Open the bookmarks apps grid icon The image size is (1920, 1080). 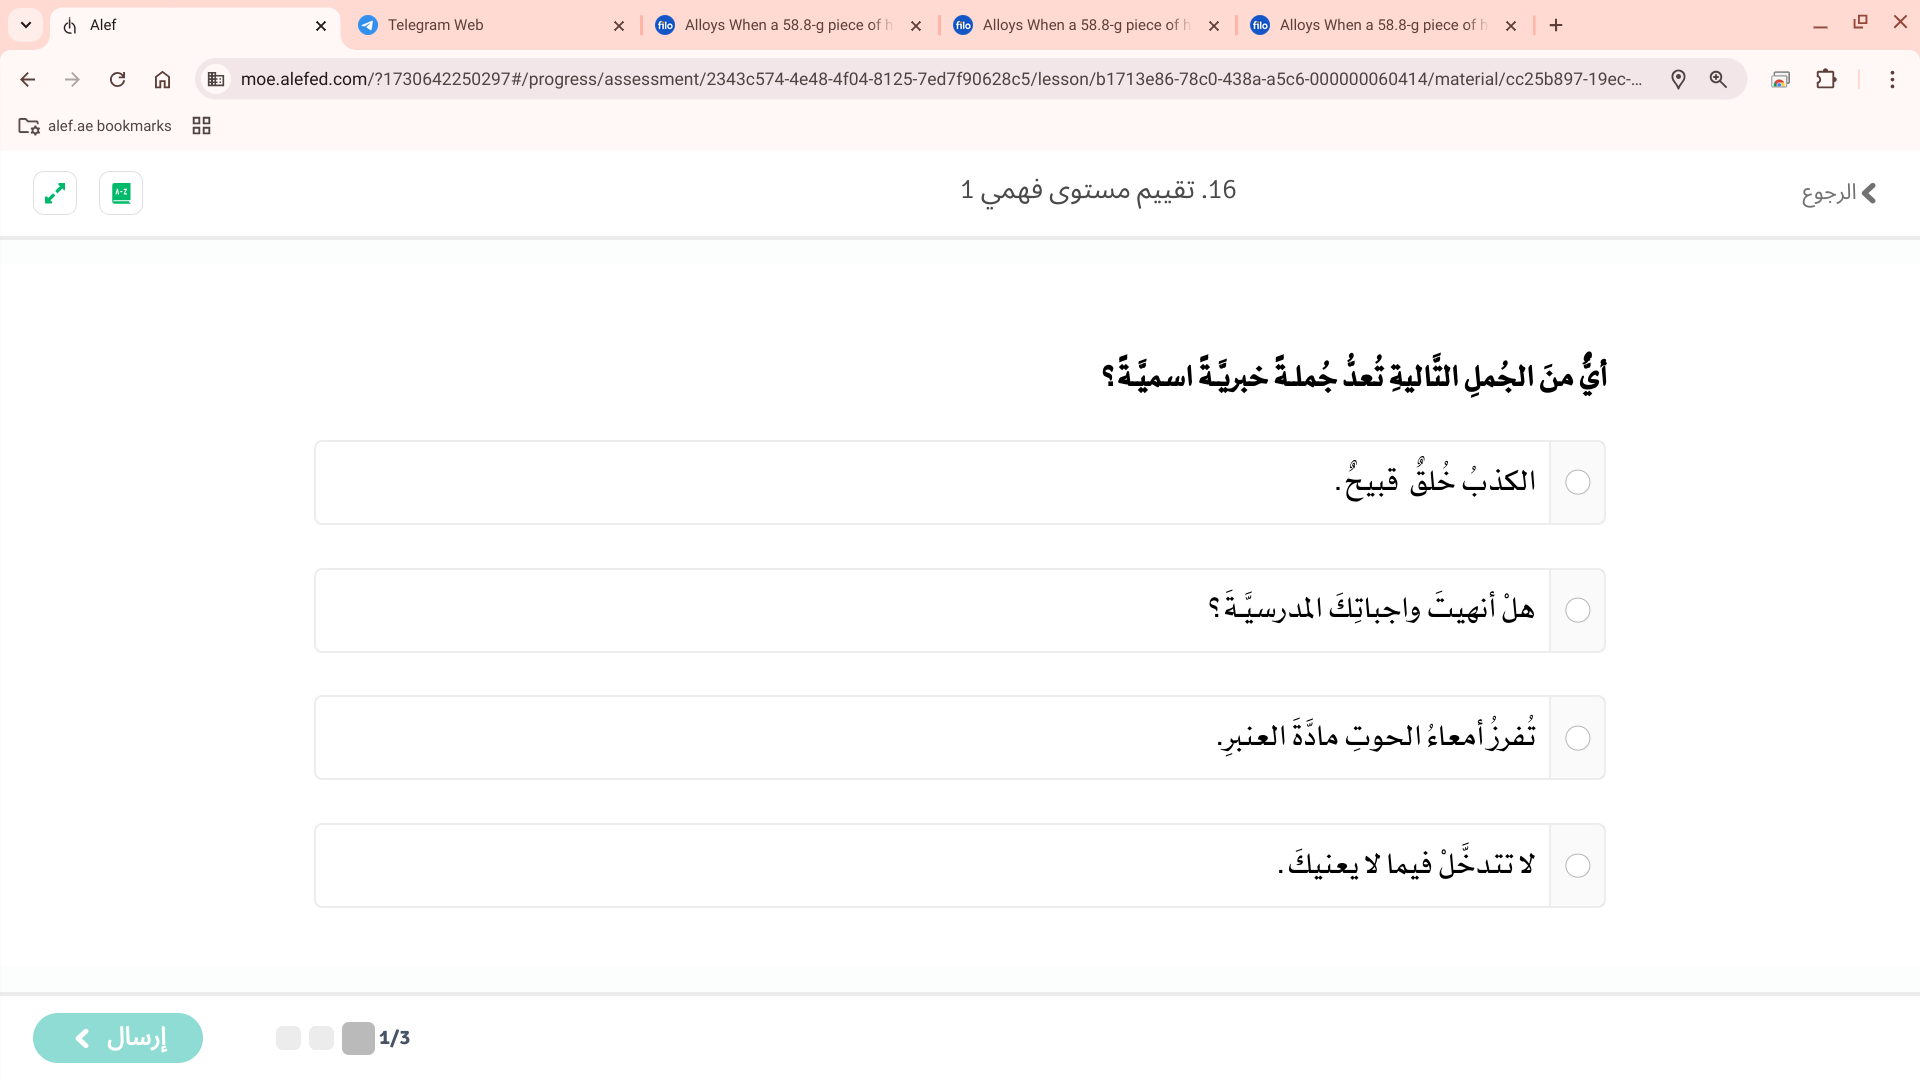[201, 126]
